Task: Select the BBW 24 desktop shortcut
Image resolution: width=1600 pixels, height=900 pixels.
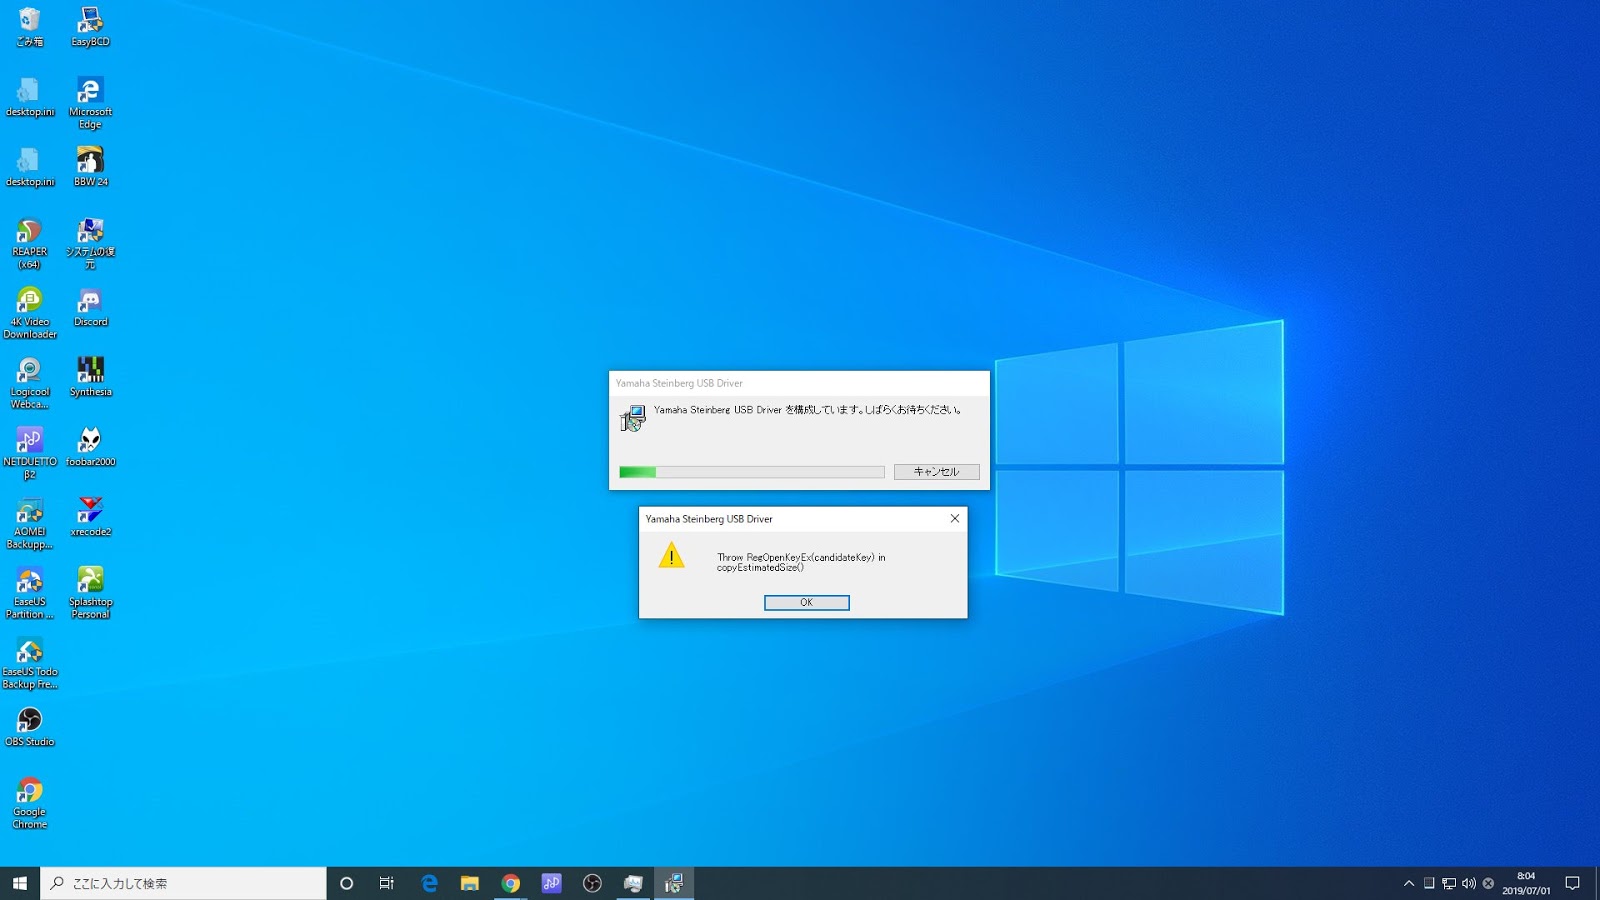Action: [90, 167]
